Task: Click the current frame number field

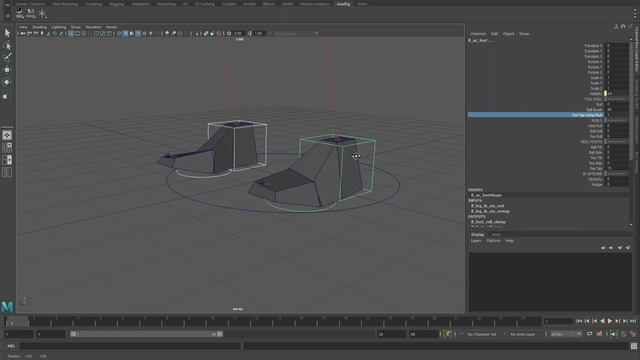Action: pos(558,322)
